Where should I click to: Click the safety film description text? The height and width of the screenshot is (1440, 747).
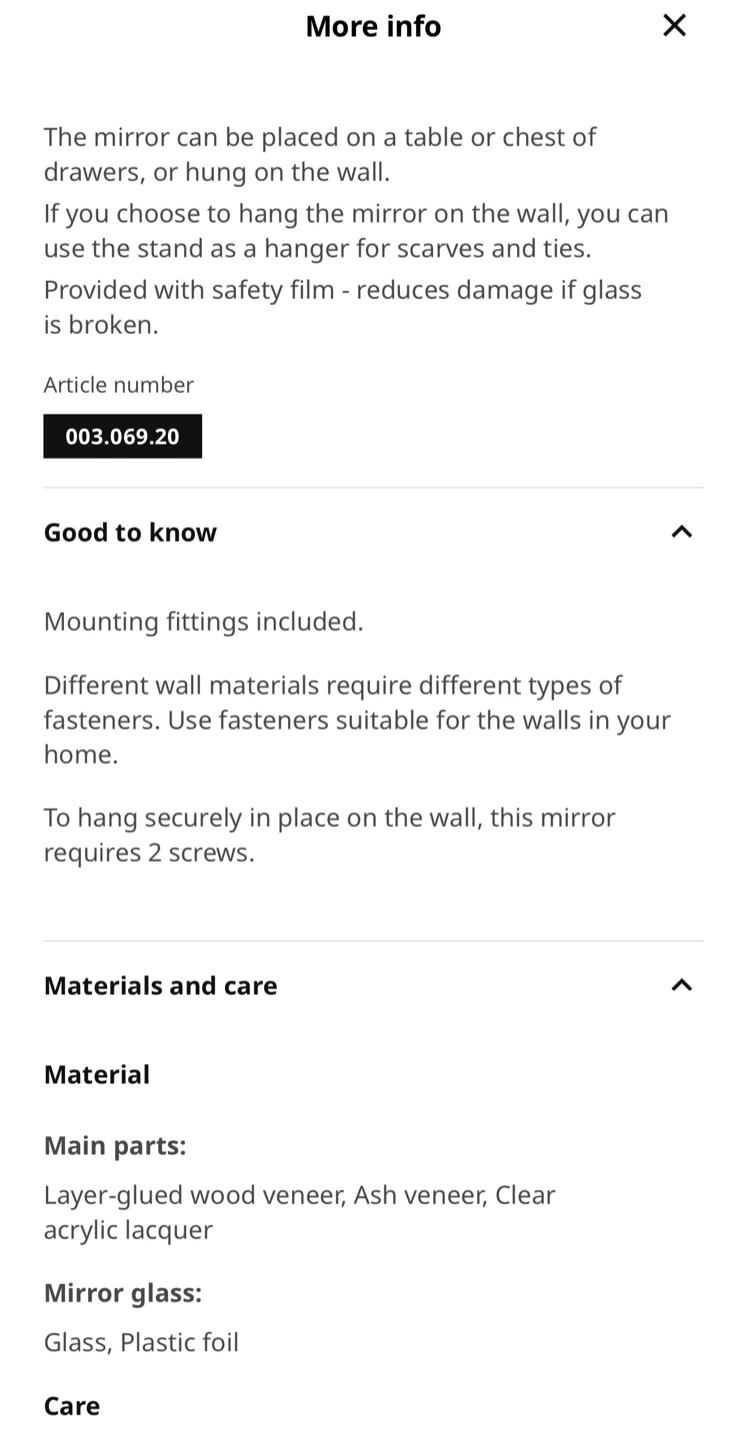pos(342,307)
